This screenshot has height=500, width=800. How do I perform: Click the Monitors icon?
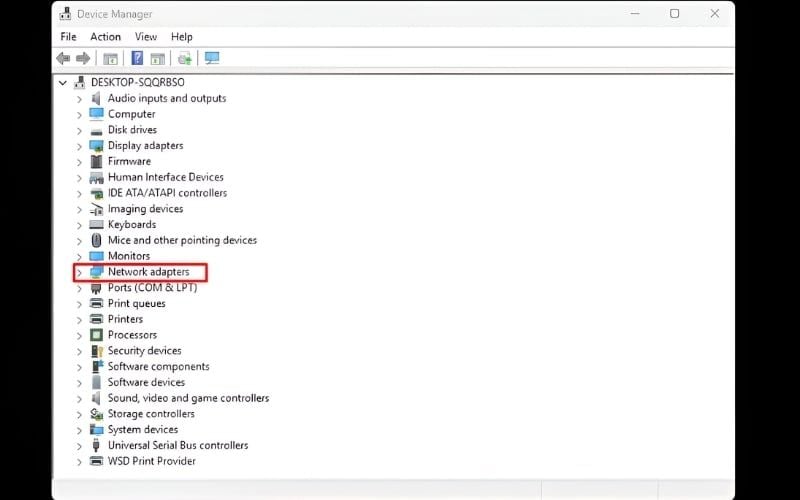[x=96, y=256]
